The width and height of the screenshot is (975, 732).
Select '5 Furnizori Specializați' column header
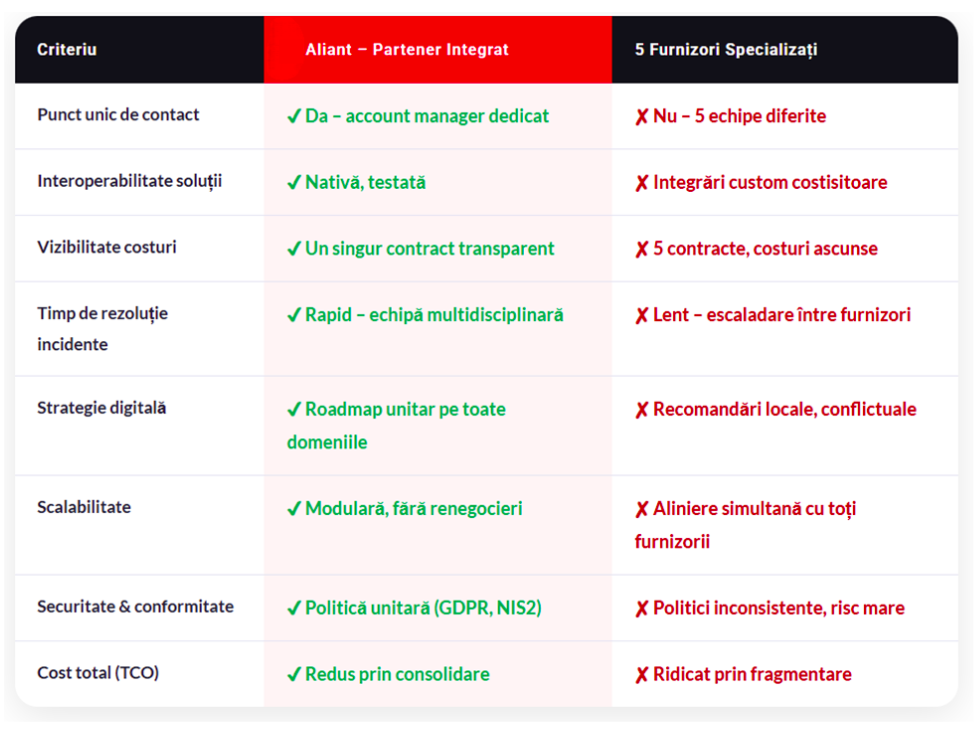click(726, 49)
